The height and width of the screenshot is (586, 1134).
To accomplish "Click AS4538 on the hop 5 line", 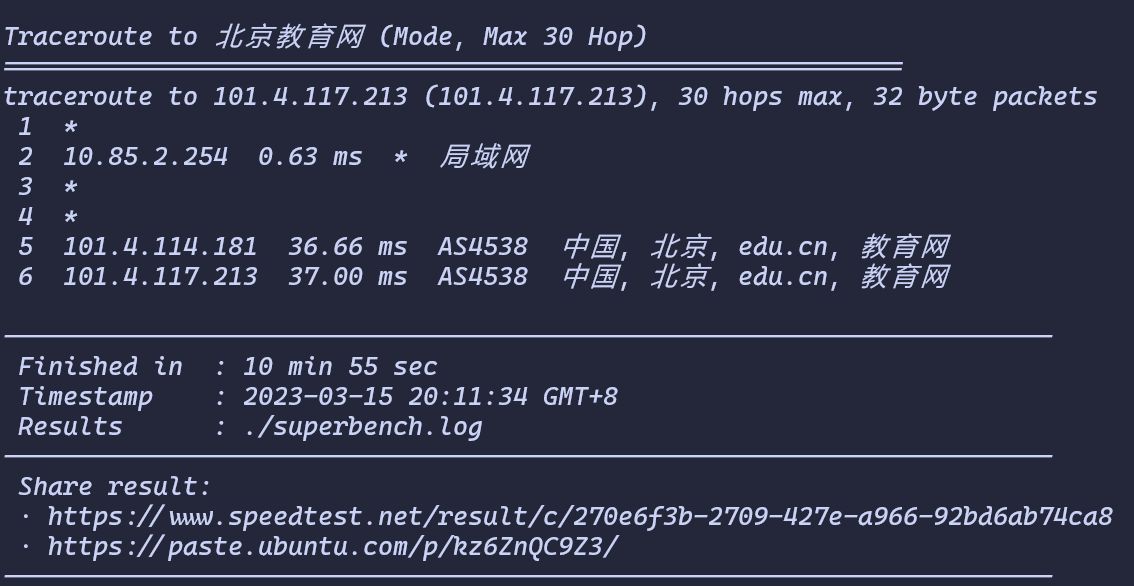I will [x=483, y=247].
